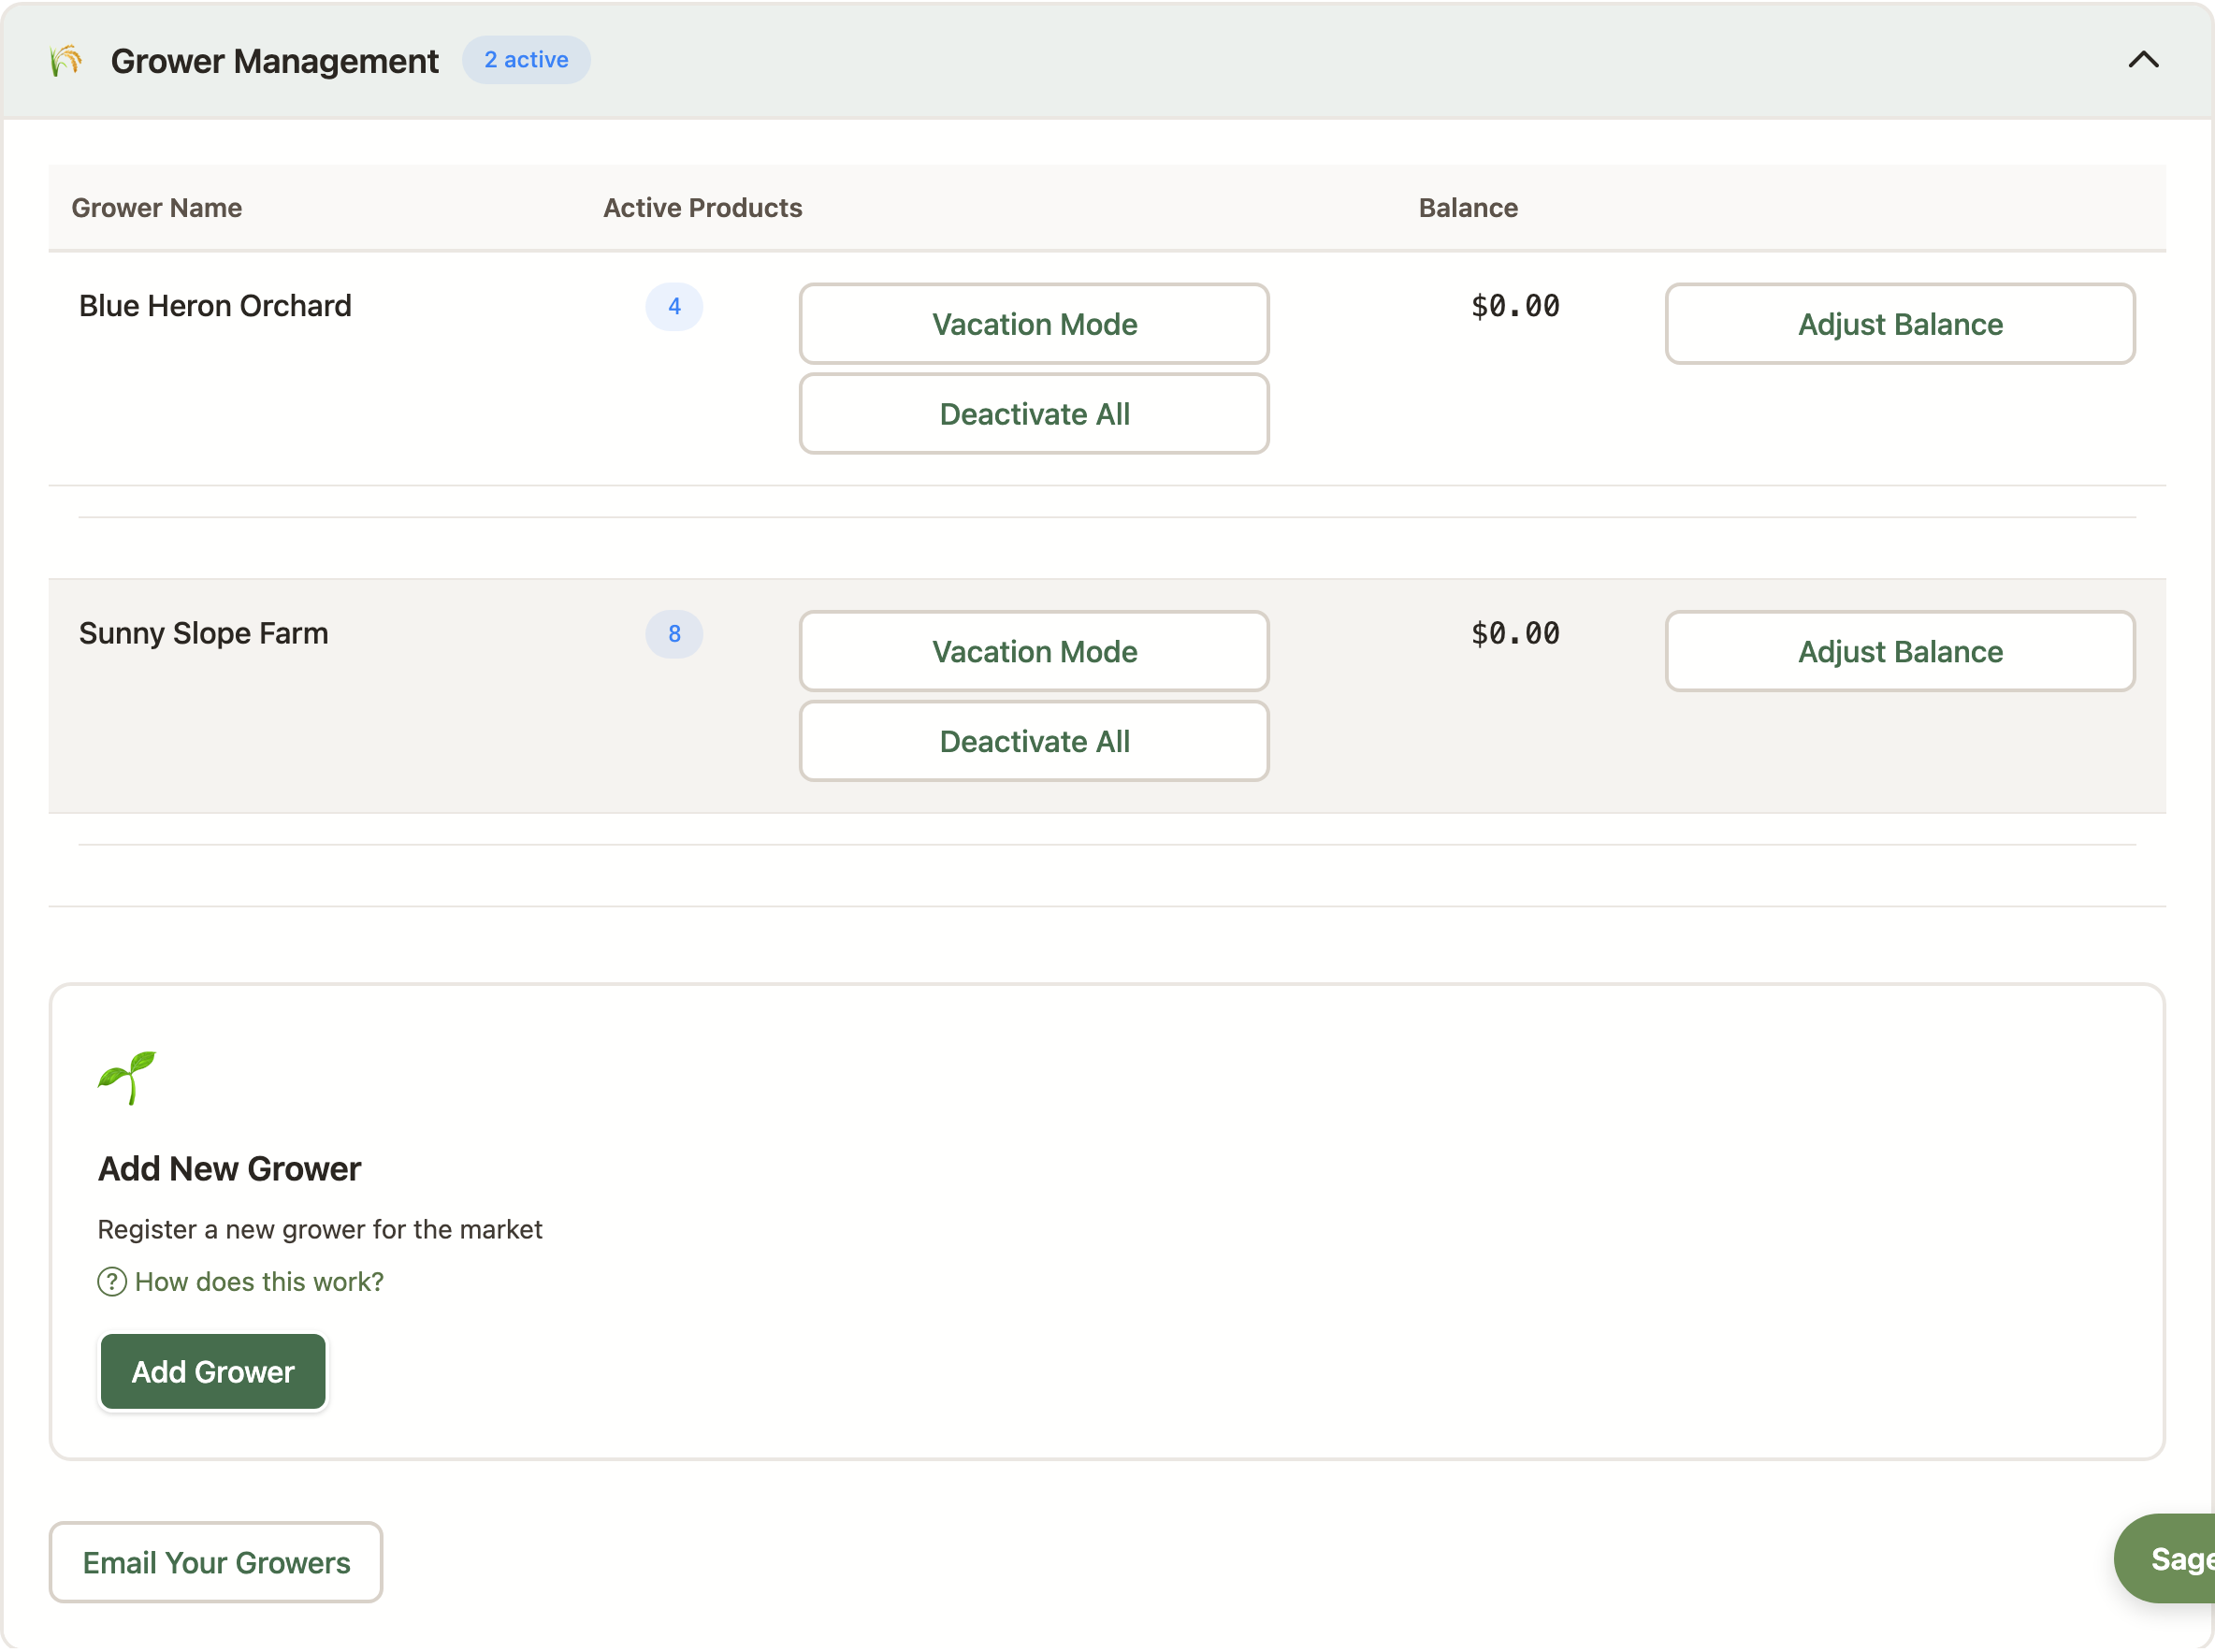Screen dimensions: 2215x1652
Task: Click the Active Products column header
Action: pos(702,208)
